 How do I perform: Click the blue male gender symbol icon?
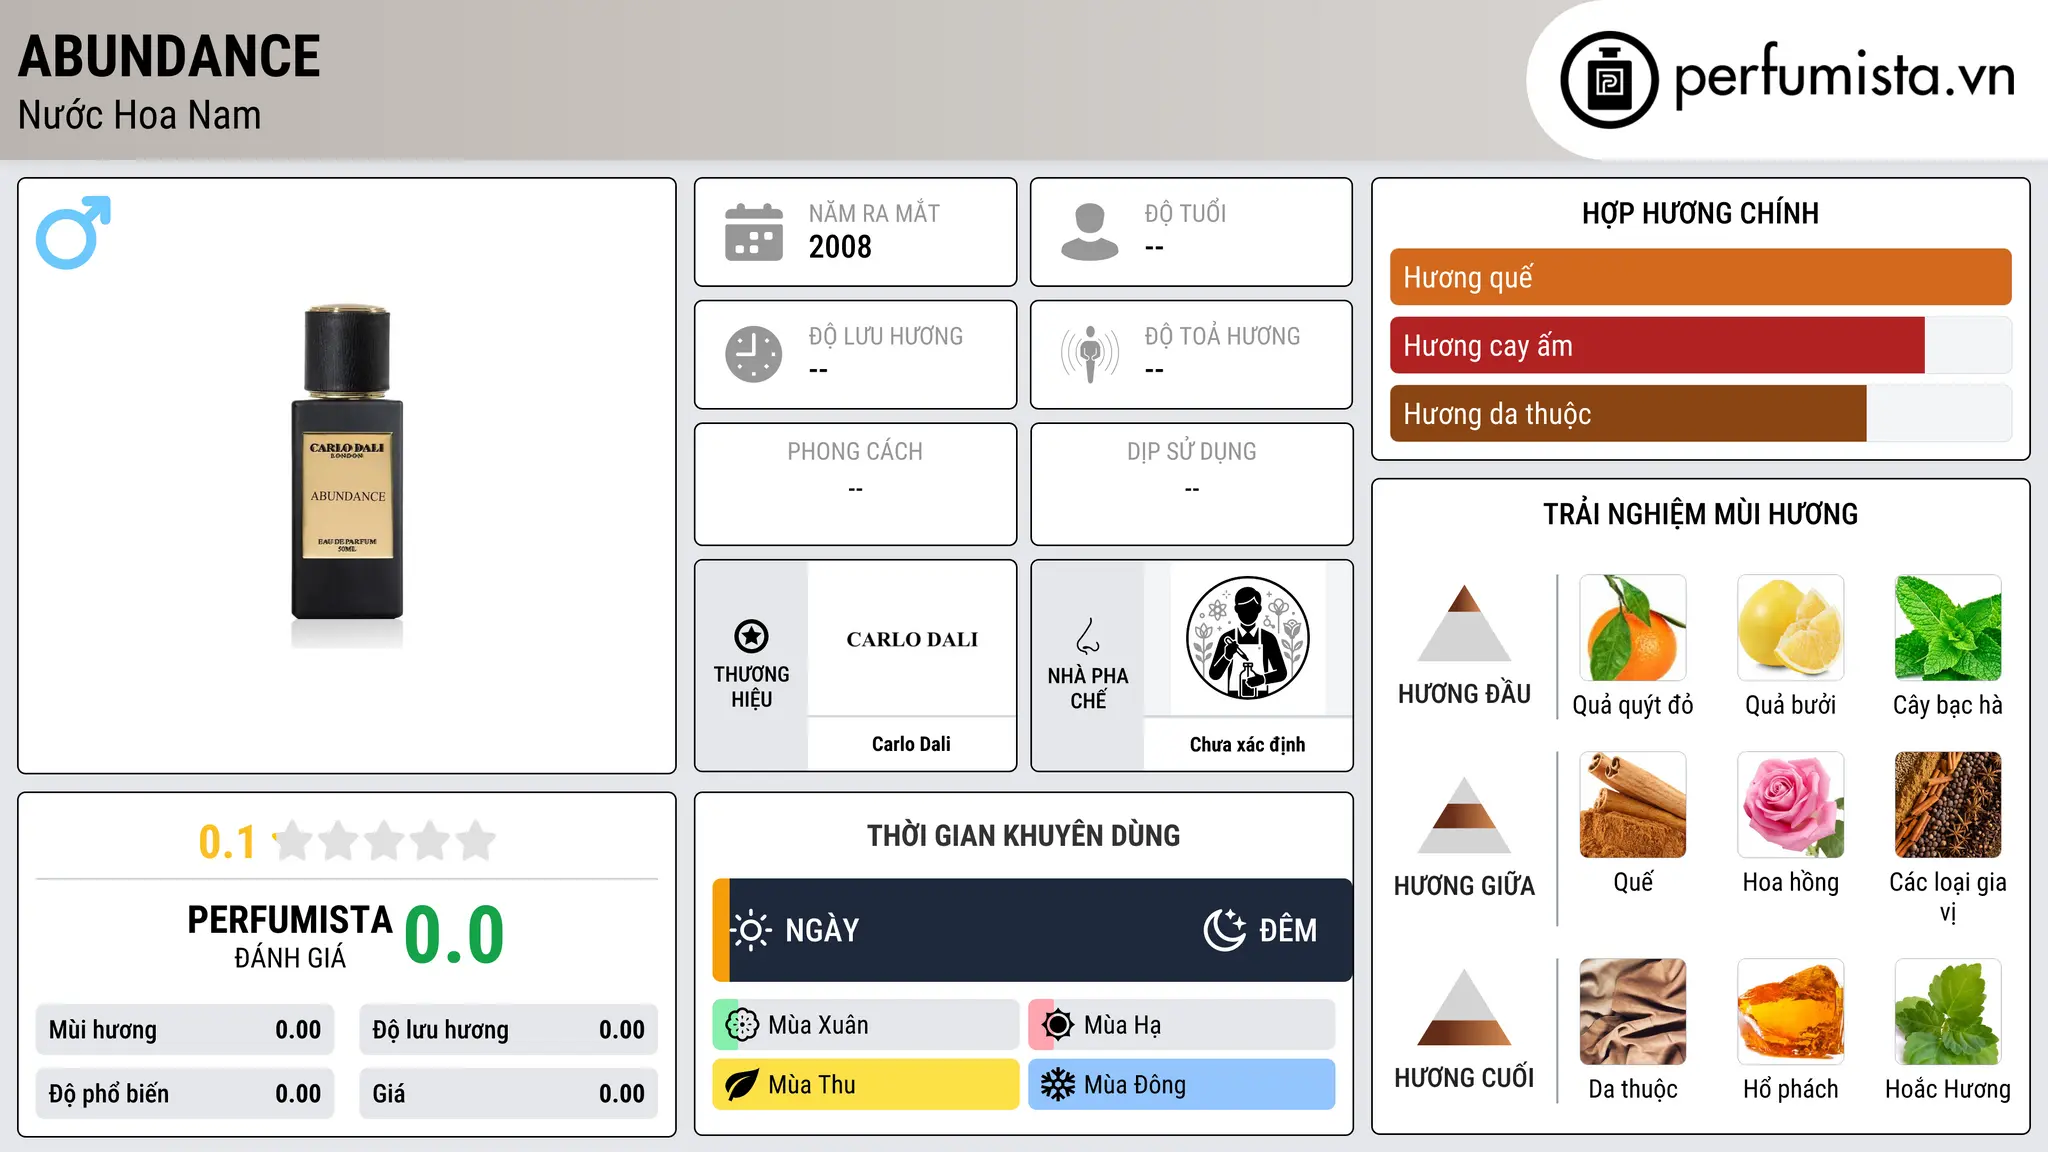[x=73, y=232]
